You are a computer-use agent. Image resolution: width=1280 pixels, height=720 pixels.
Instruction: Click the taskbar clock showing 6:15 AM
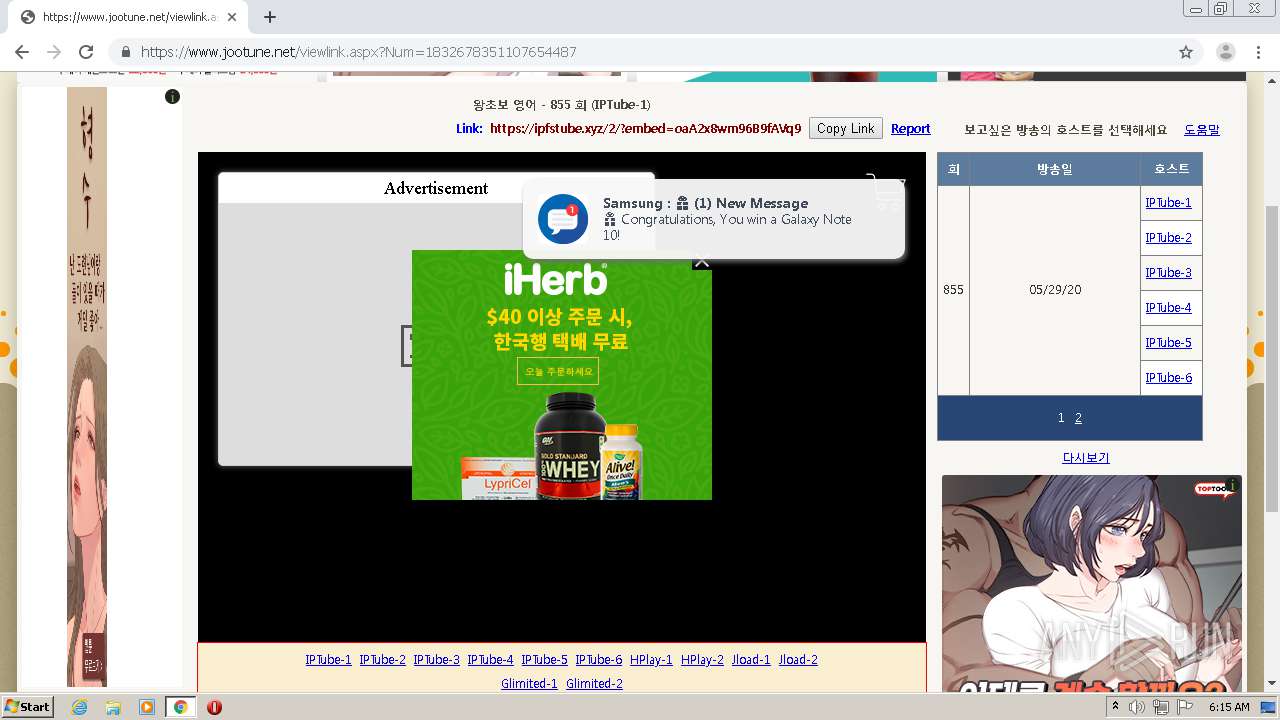click(1229, 707)
